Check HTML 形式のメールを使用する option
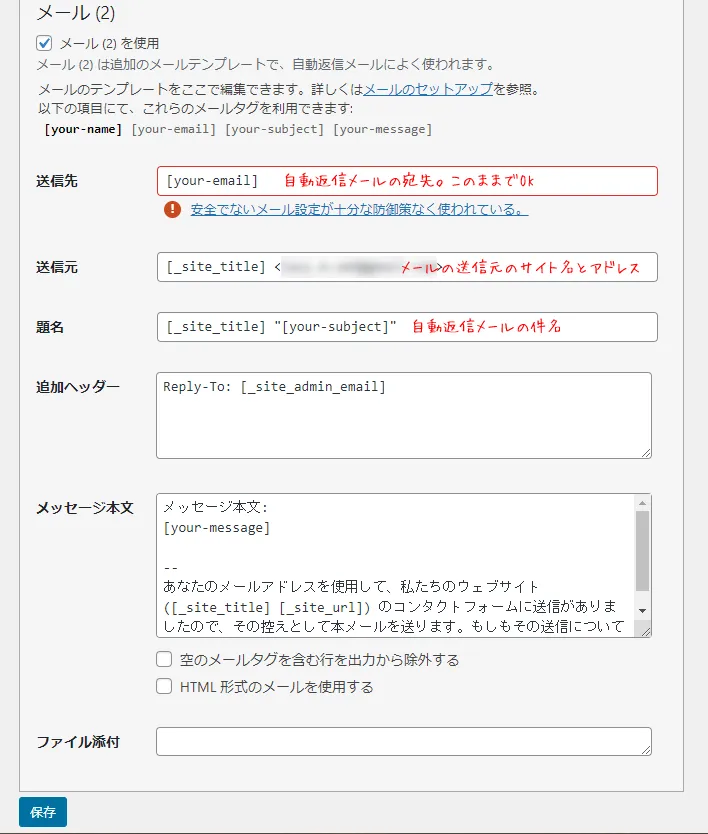708x834 pixels. (x=164, y=687)
